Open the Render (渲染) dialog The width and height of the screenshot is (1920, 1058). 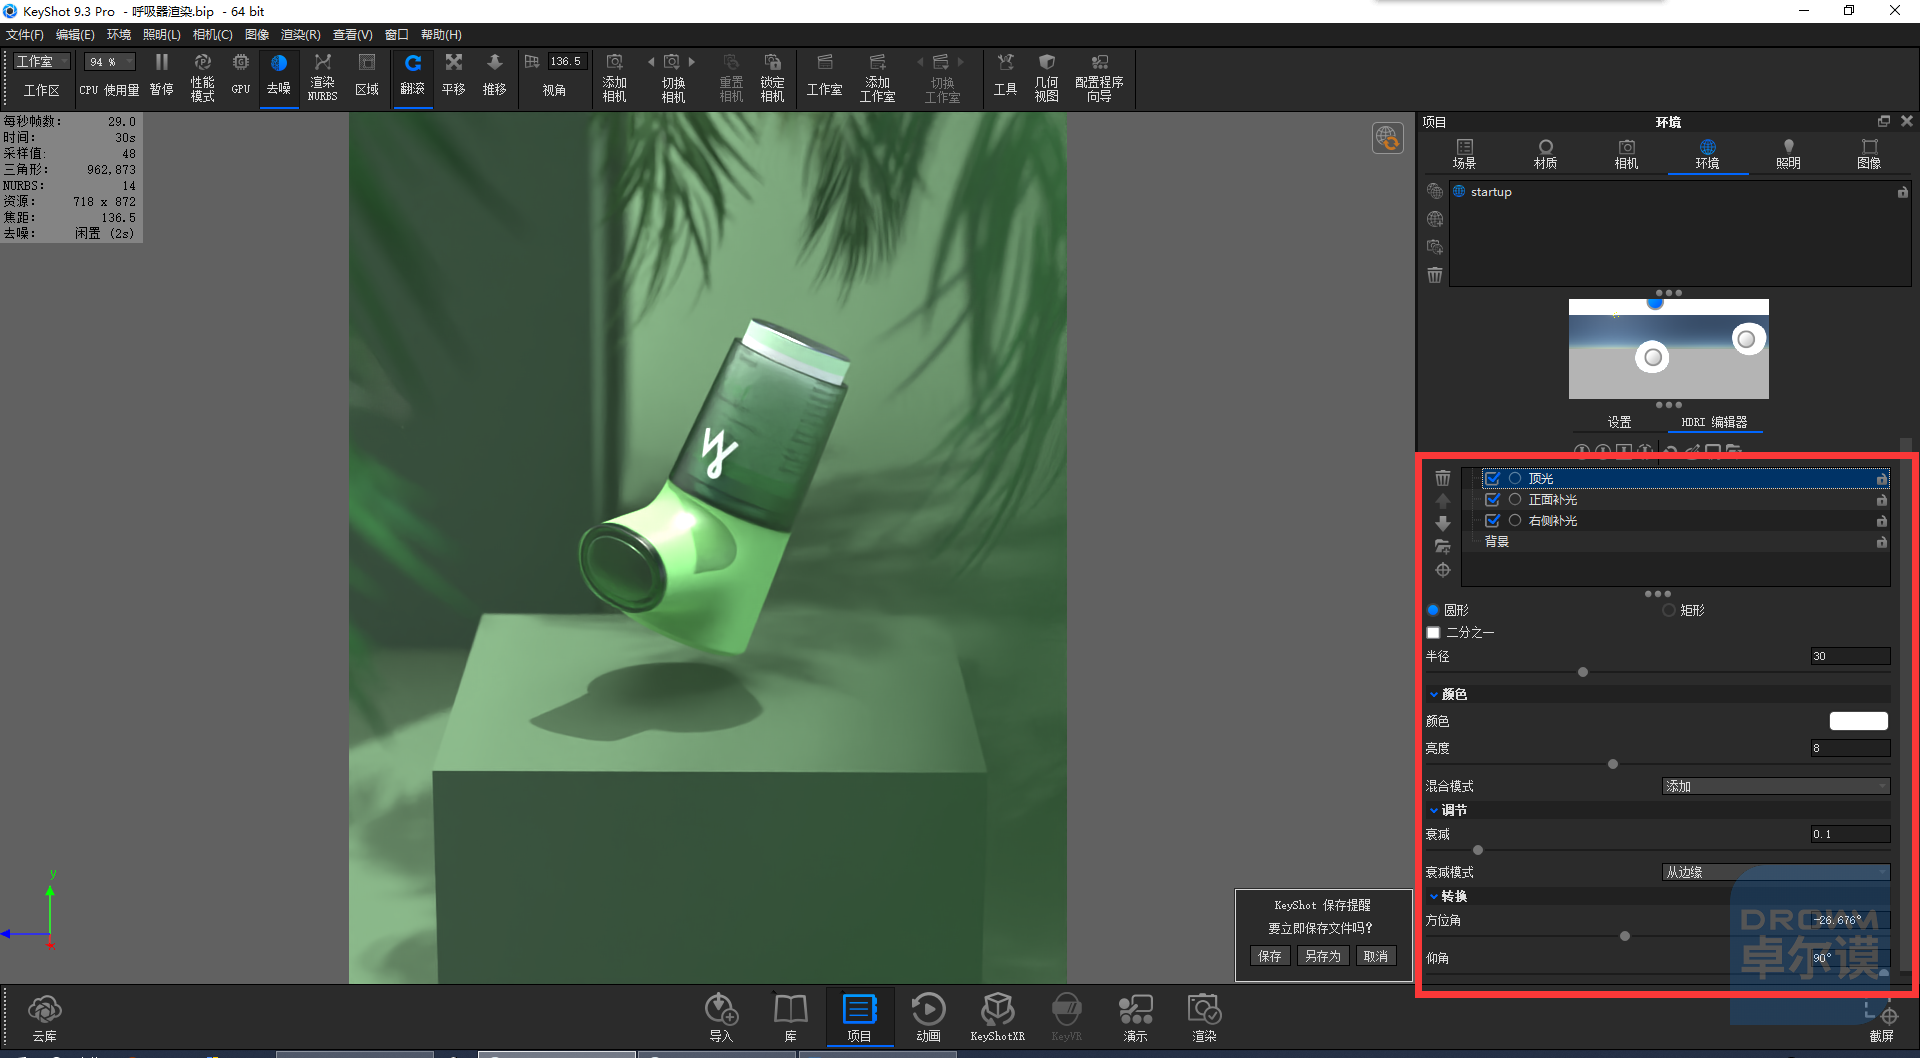(x=1204, y=1019)
